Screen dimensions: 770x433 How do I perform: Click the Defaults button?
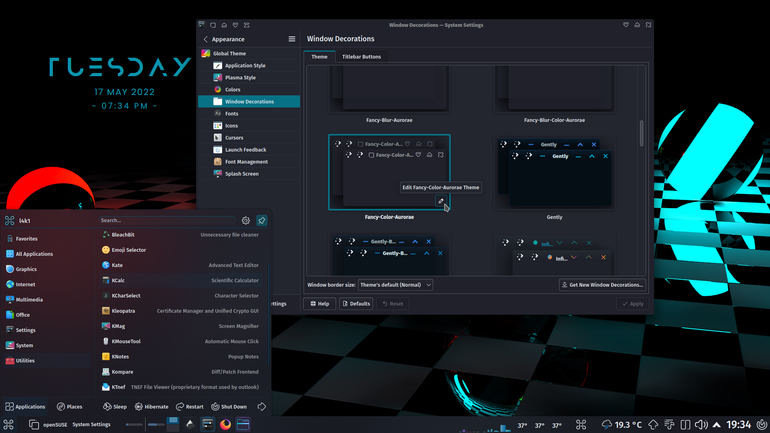[x=356, y=303]
